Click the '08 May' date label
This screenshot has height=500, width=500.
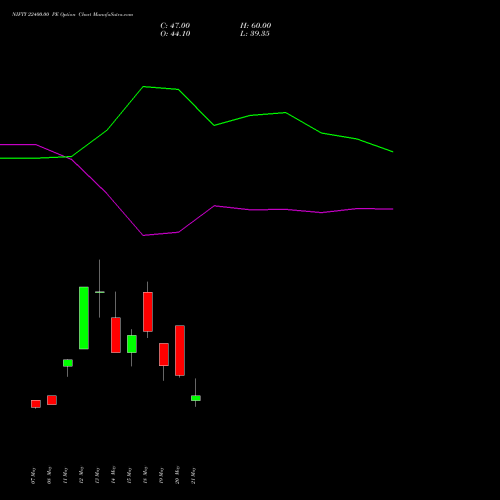(x=49, y=476)
